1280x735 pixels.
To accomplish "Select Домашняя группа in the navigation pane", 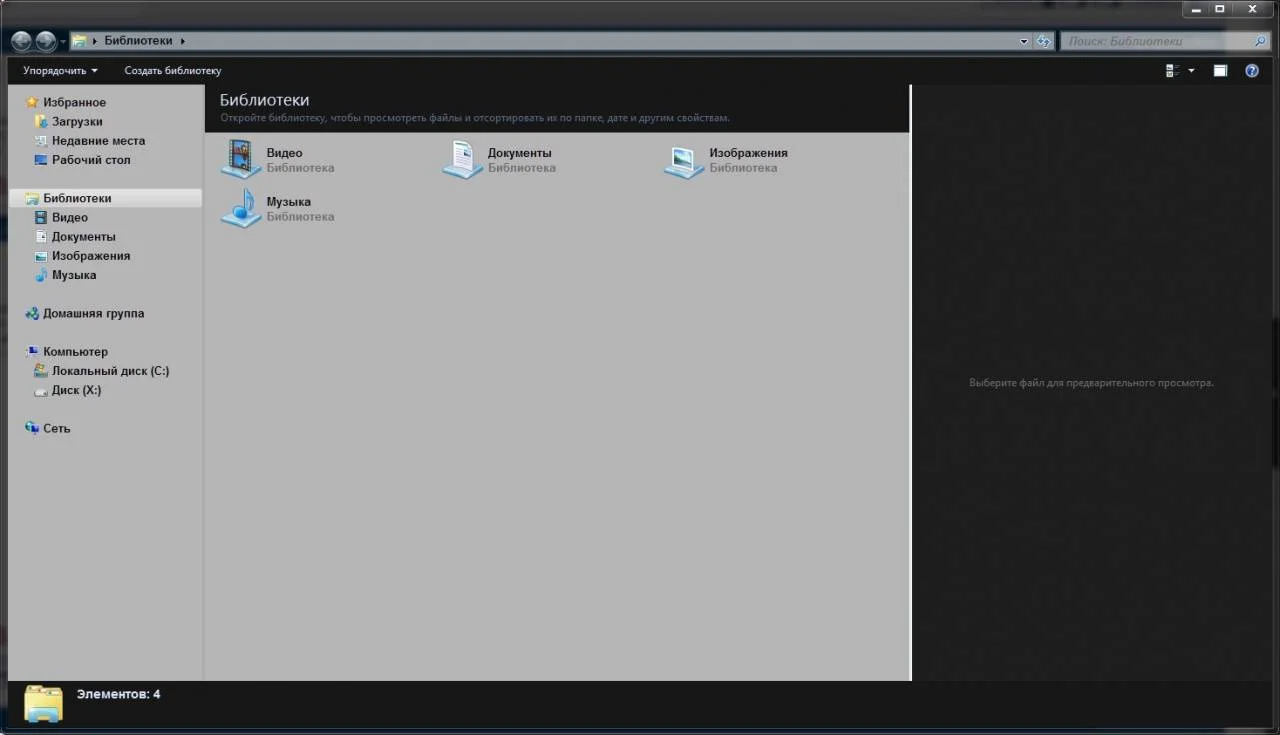I will coord(84,313).
